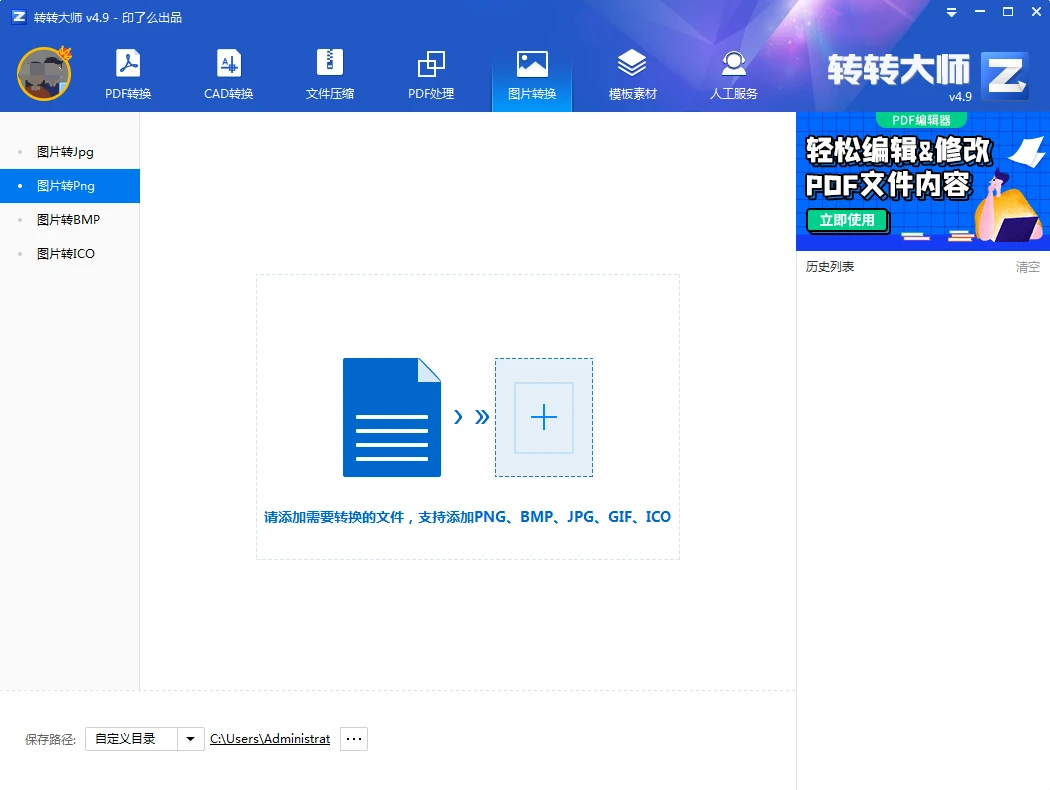Open the save path dropdown
This screenshot has height=790, width=1050.
point(190,738)
